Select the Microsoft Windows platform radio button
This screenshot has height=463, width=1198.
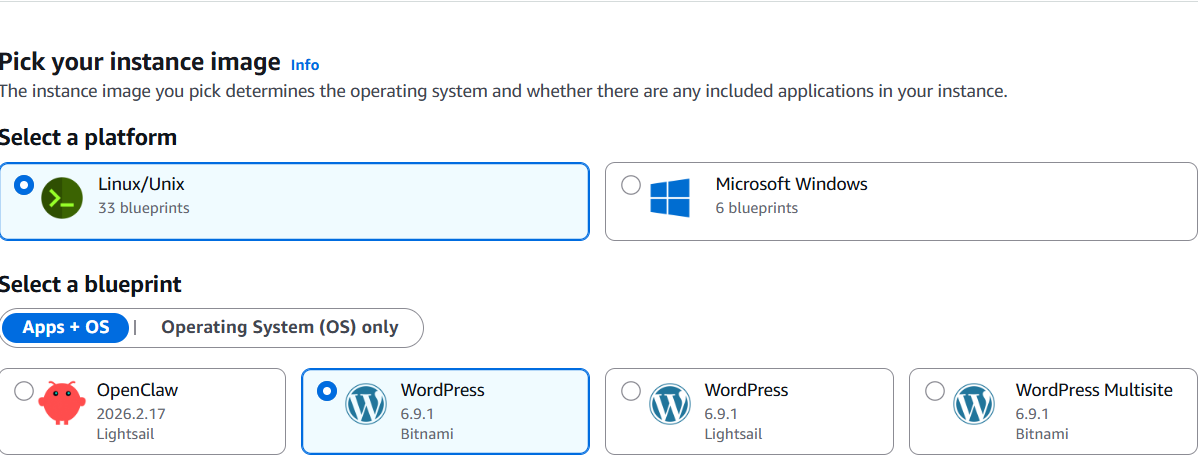pyautogui.click(x=631, y=185)
